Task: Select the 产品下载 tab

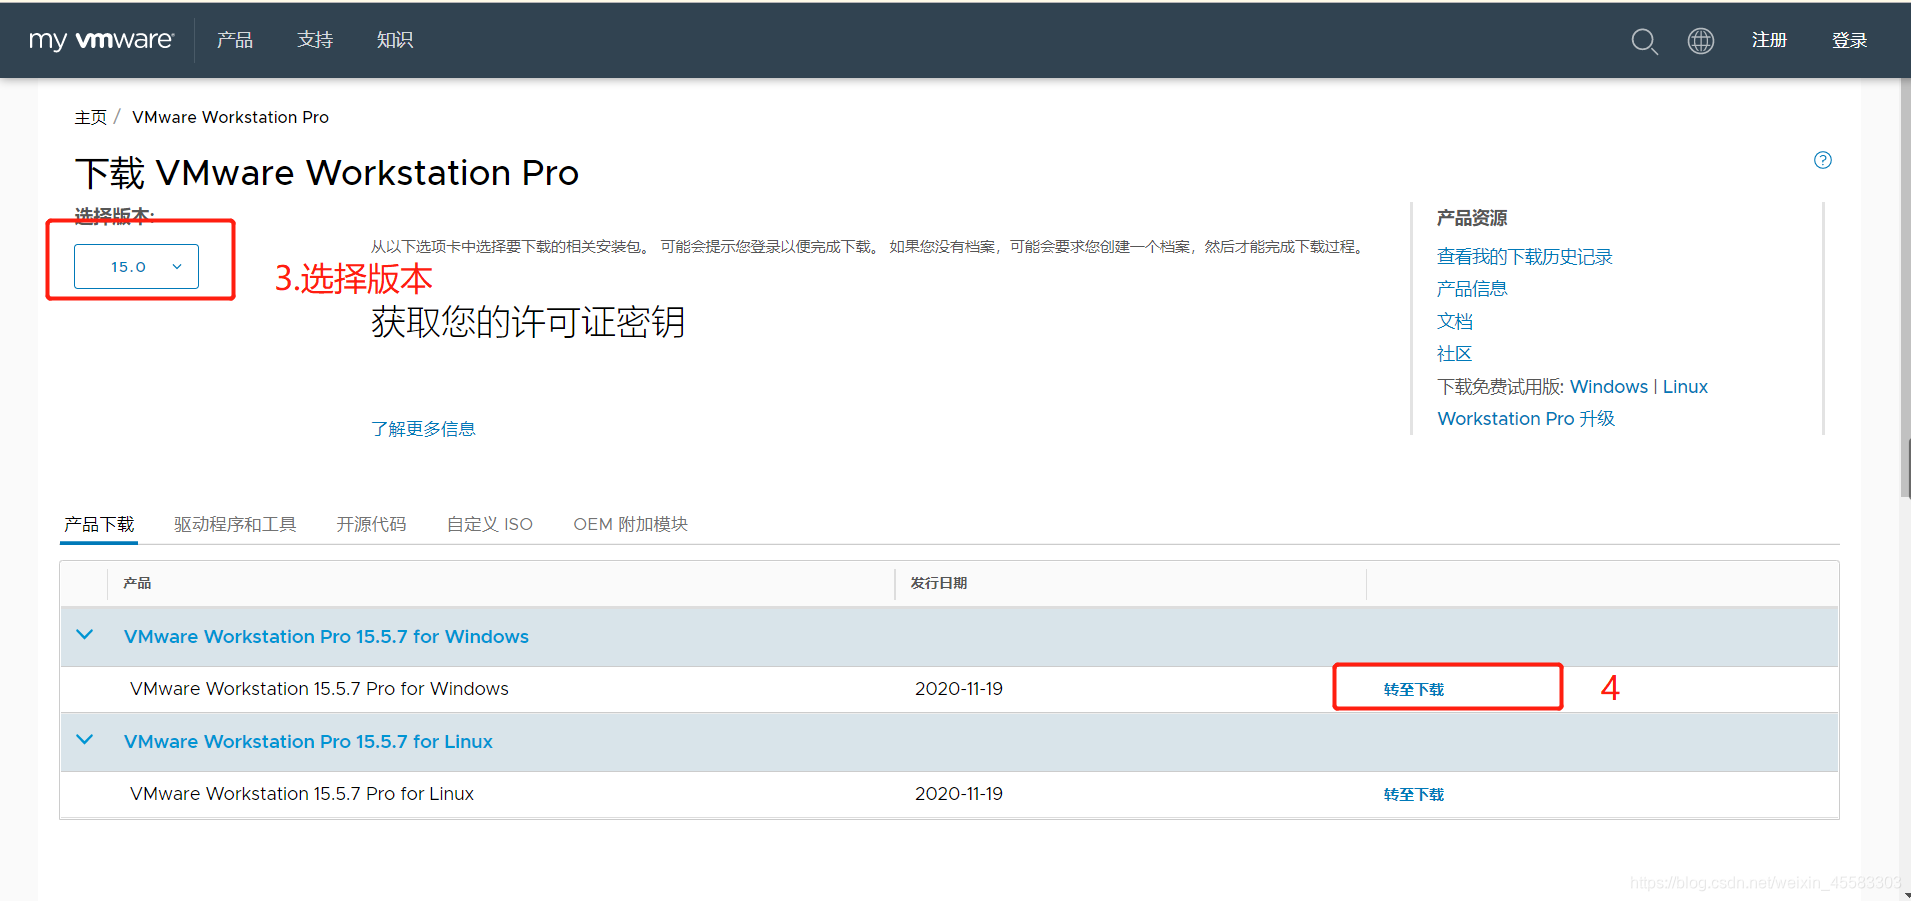Action: 99,524
